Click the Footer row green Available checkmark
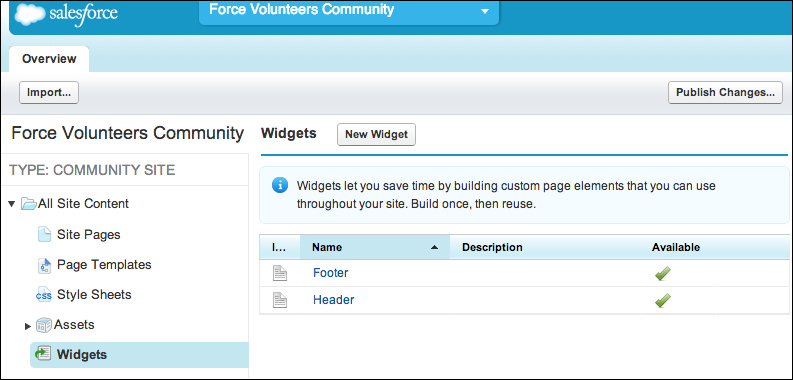Image resolution: width=793 pixels, height=380 pixels. tap(663, 273)
